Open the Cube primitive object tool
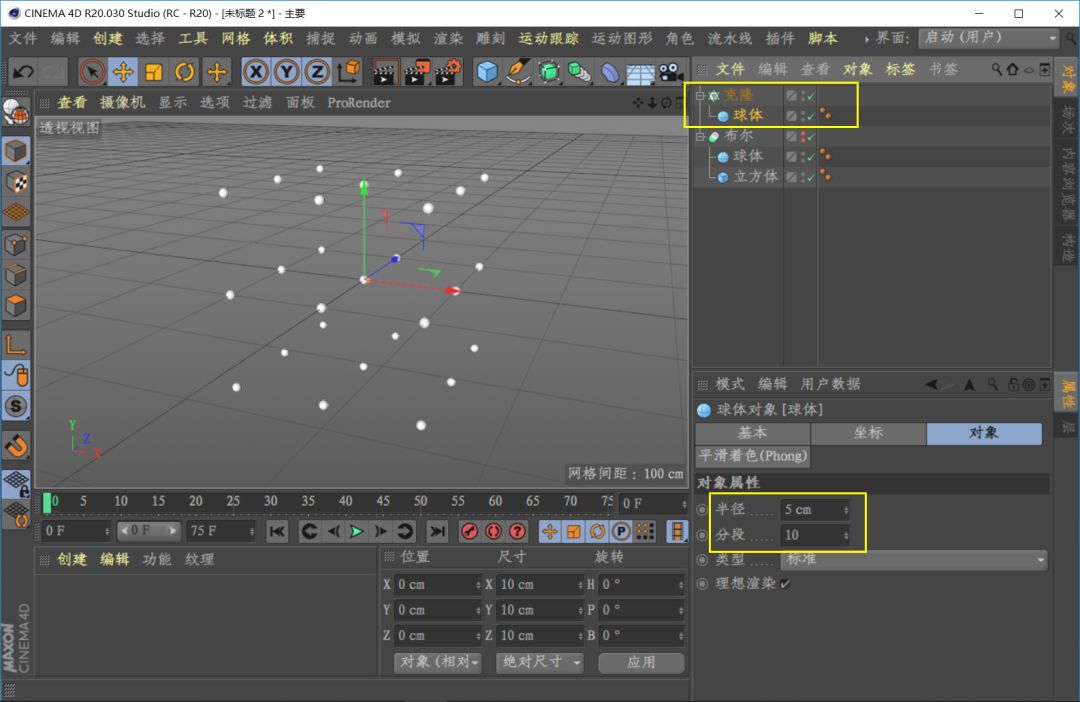The image size is (1080, 702). tap(487, 72)
